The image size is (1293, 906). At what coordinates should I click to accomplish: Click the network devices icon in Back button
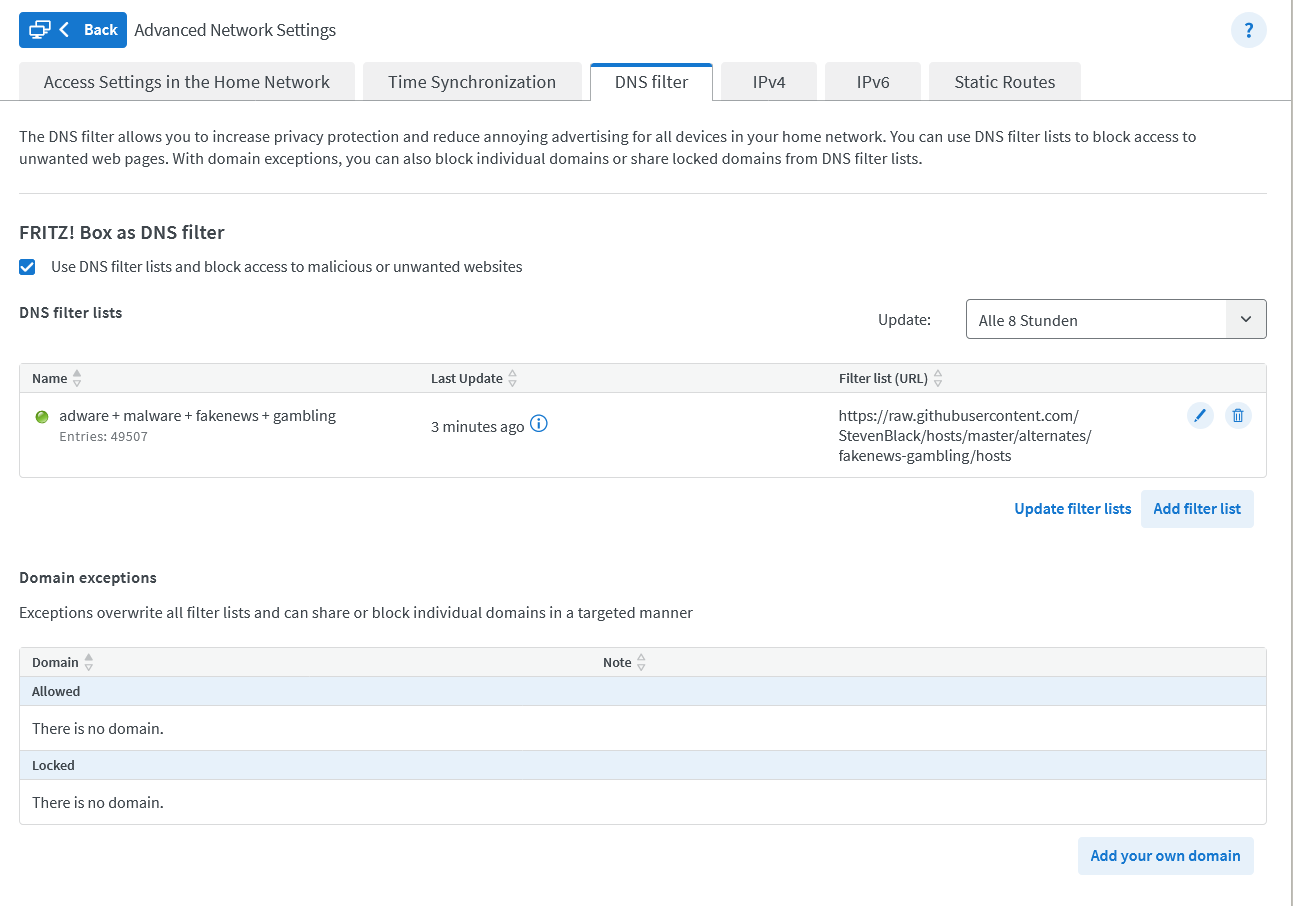tap(40, 30)
